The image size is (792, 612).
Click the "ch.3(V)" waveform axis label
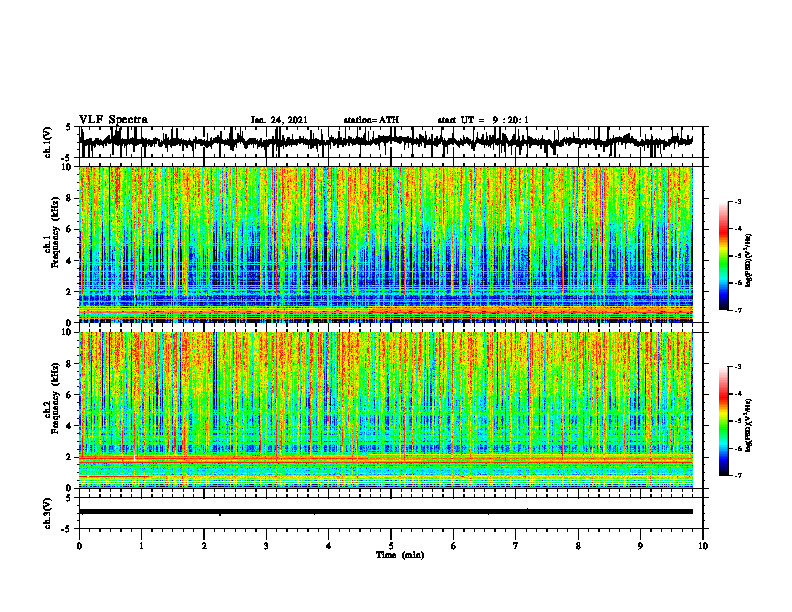click(47, 513)
